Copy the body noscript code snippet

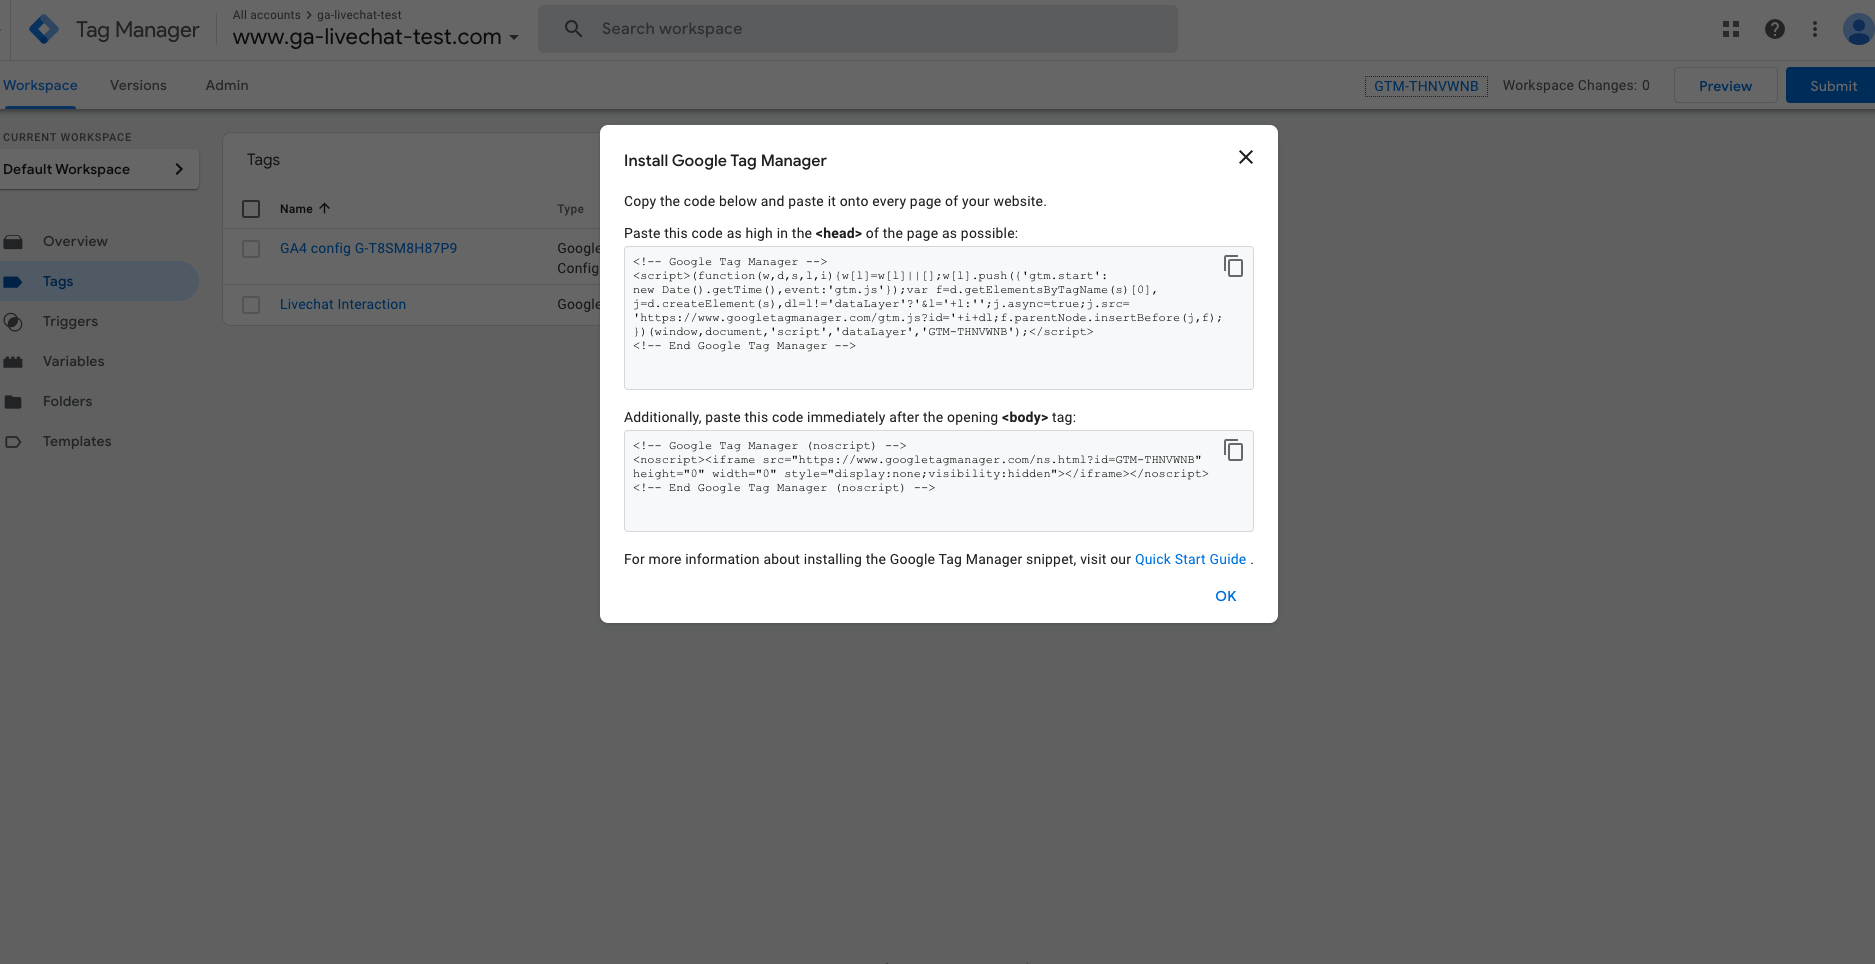(x=1233, y=450)
